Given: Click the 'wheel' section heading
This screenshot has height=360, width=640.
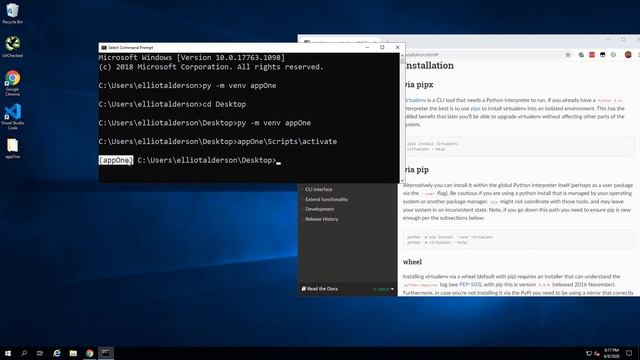Looking at the screenshot, I should point(412,262).
